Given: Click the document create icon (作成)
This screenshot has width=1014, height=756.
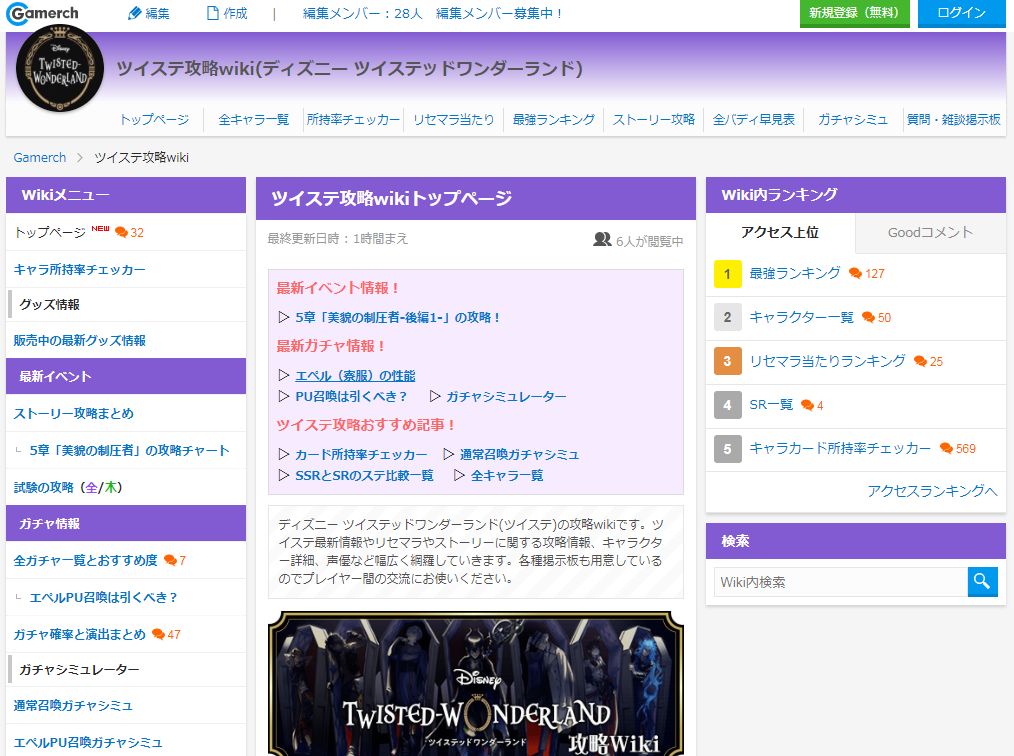Looking at the screenshot, I should pos(212,14).
